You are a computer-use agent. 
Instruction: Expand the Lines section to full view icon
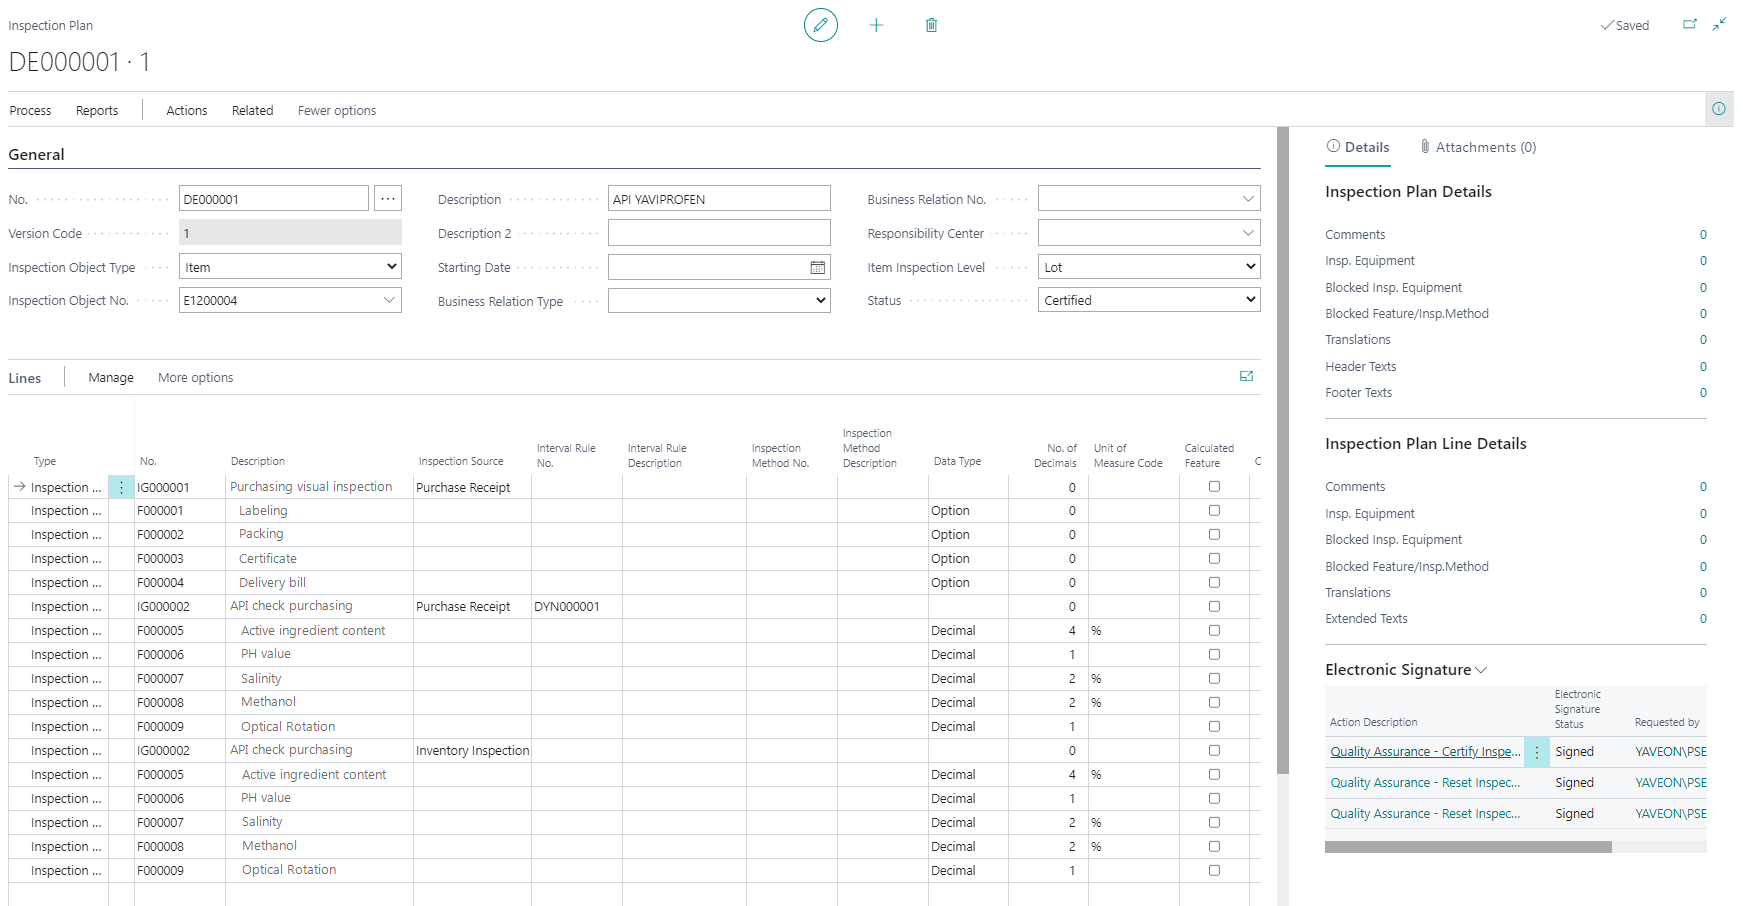(x=1246, y=377)
